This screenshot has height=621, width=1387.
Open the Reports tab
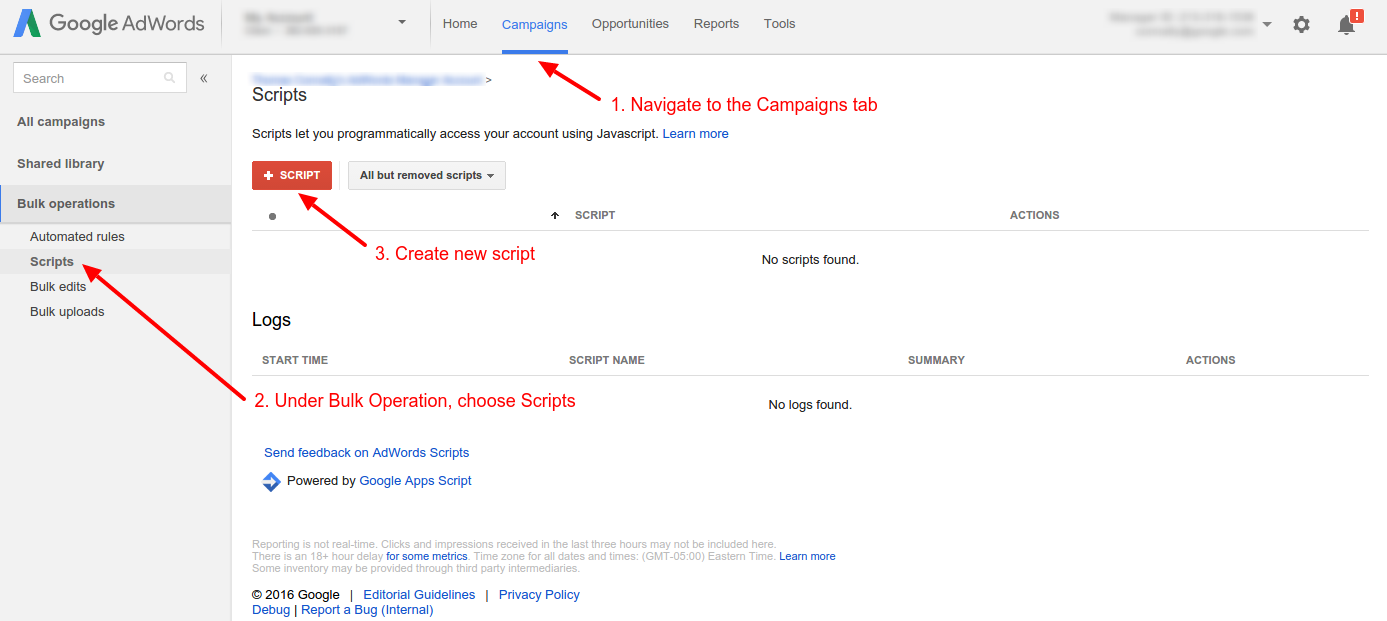(716, 24)
